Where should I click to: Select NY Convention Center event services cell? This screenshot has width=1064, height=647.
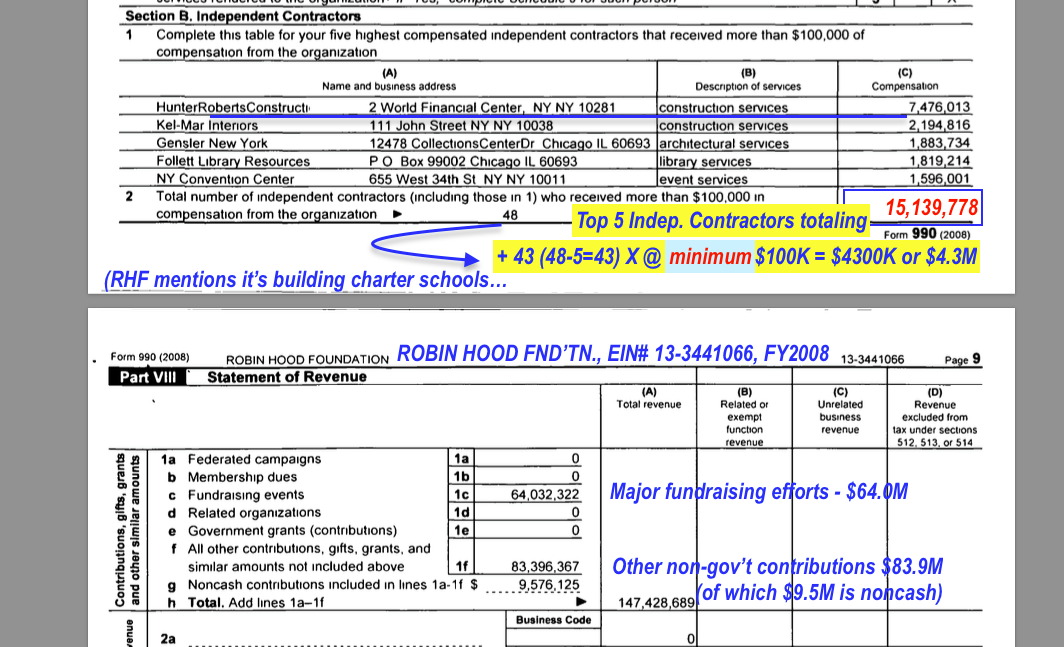[702, 180]
